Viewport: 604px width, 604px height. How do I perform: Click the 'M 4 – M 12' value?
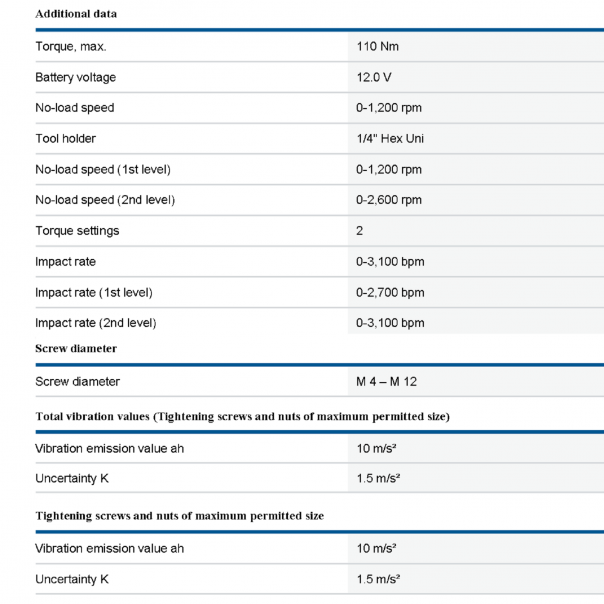click(387, 382)
